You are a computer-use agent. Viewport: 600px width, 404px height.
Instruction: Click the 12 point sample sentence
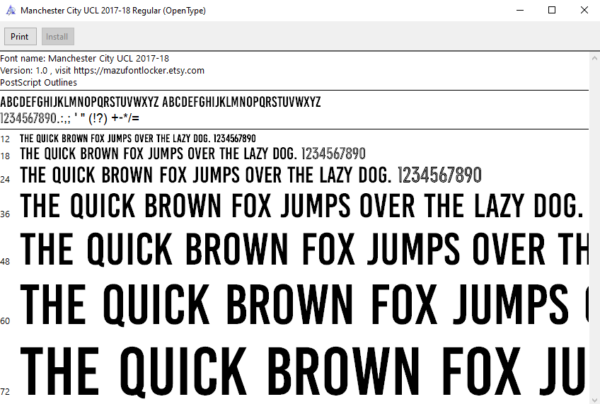(138, 138)
